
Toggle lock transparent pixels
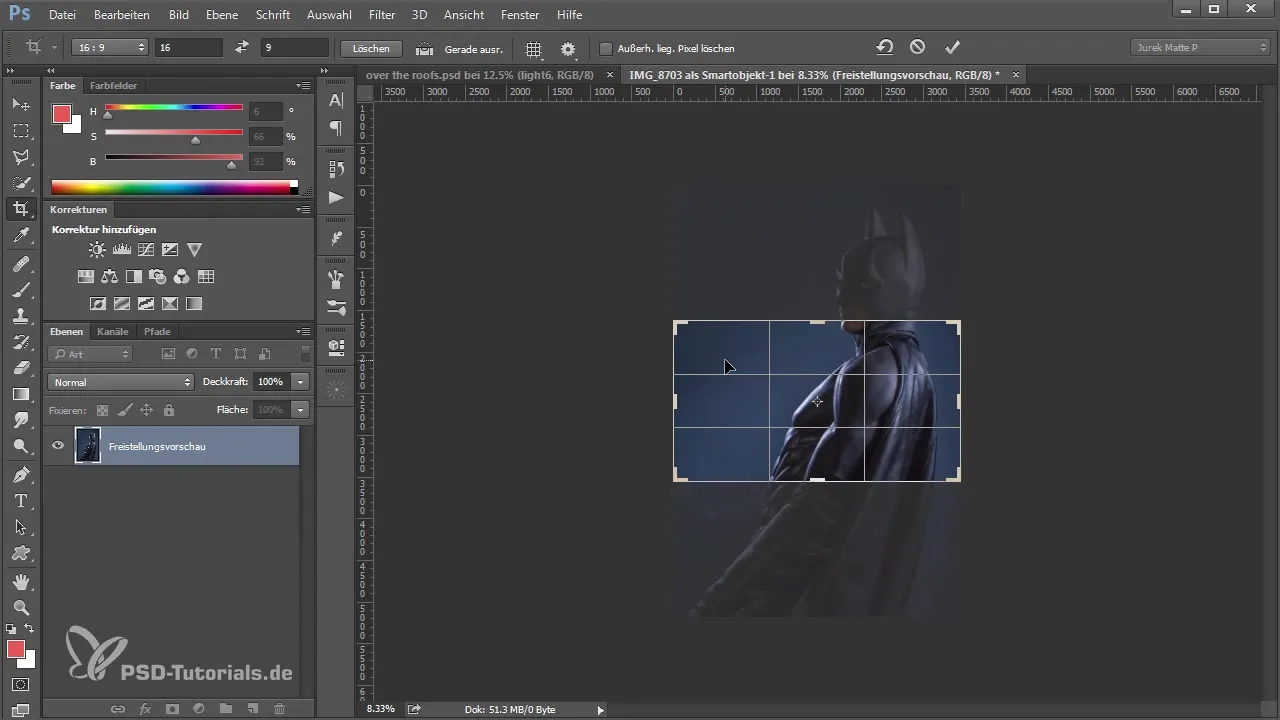click(102, 410)
